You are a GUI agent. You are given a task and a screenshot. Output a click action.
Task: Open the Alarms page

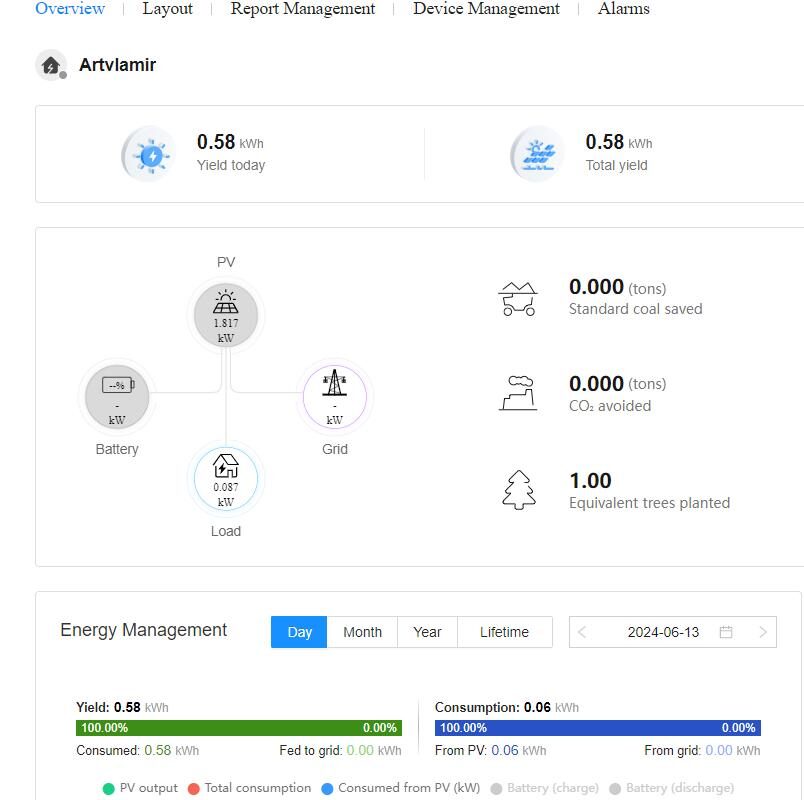click(622, 9)
